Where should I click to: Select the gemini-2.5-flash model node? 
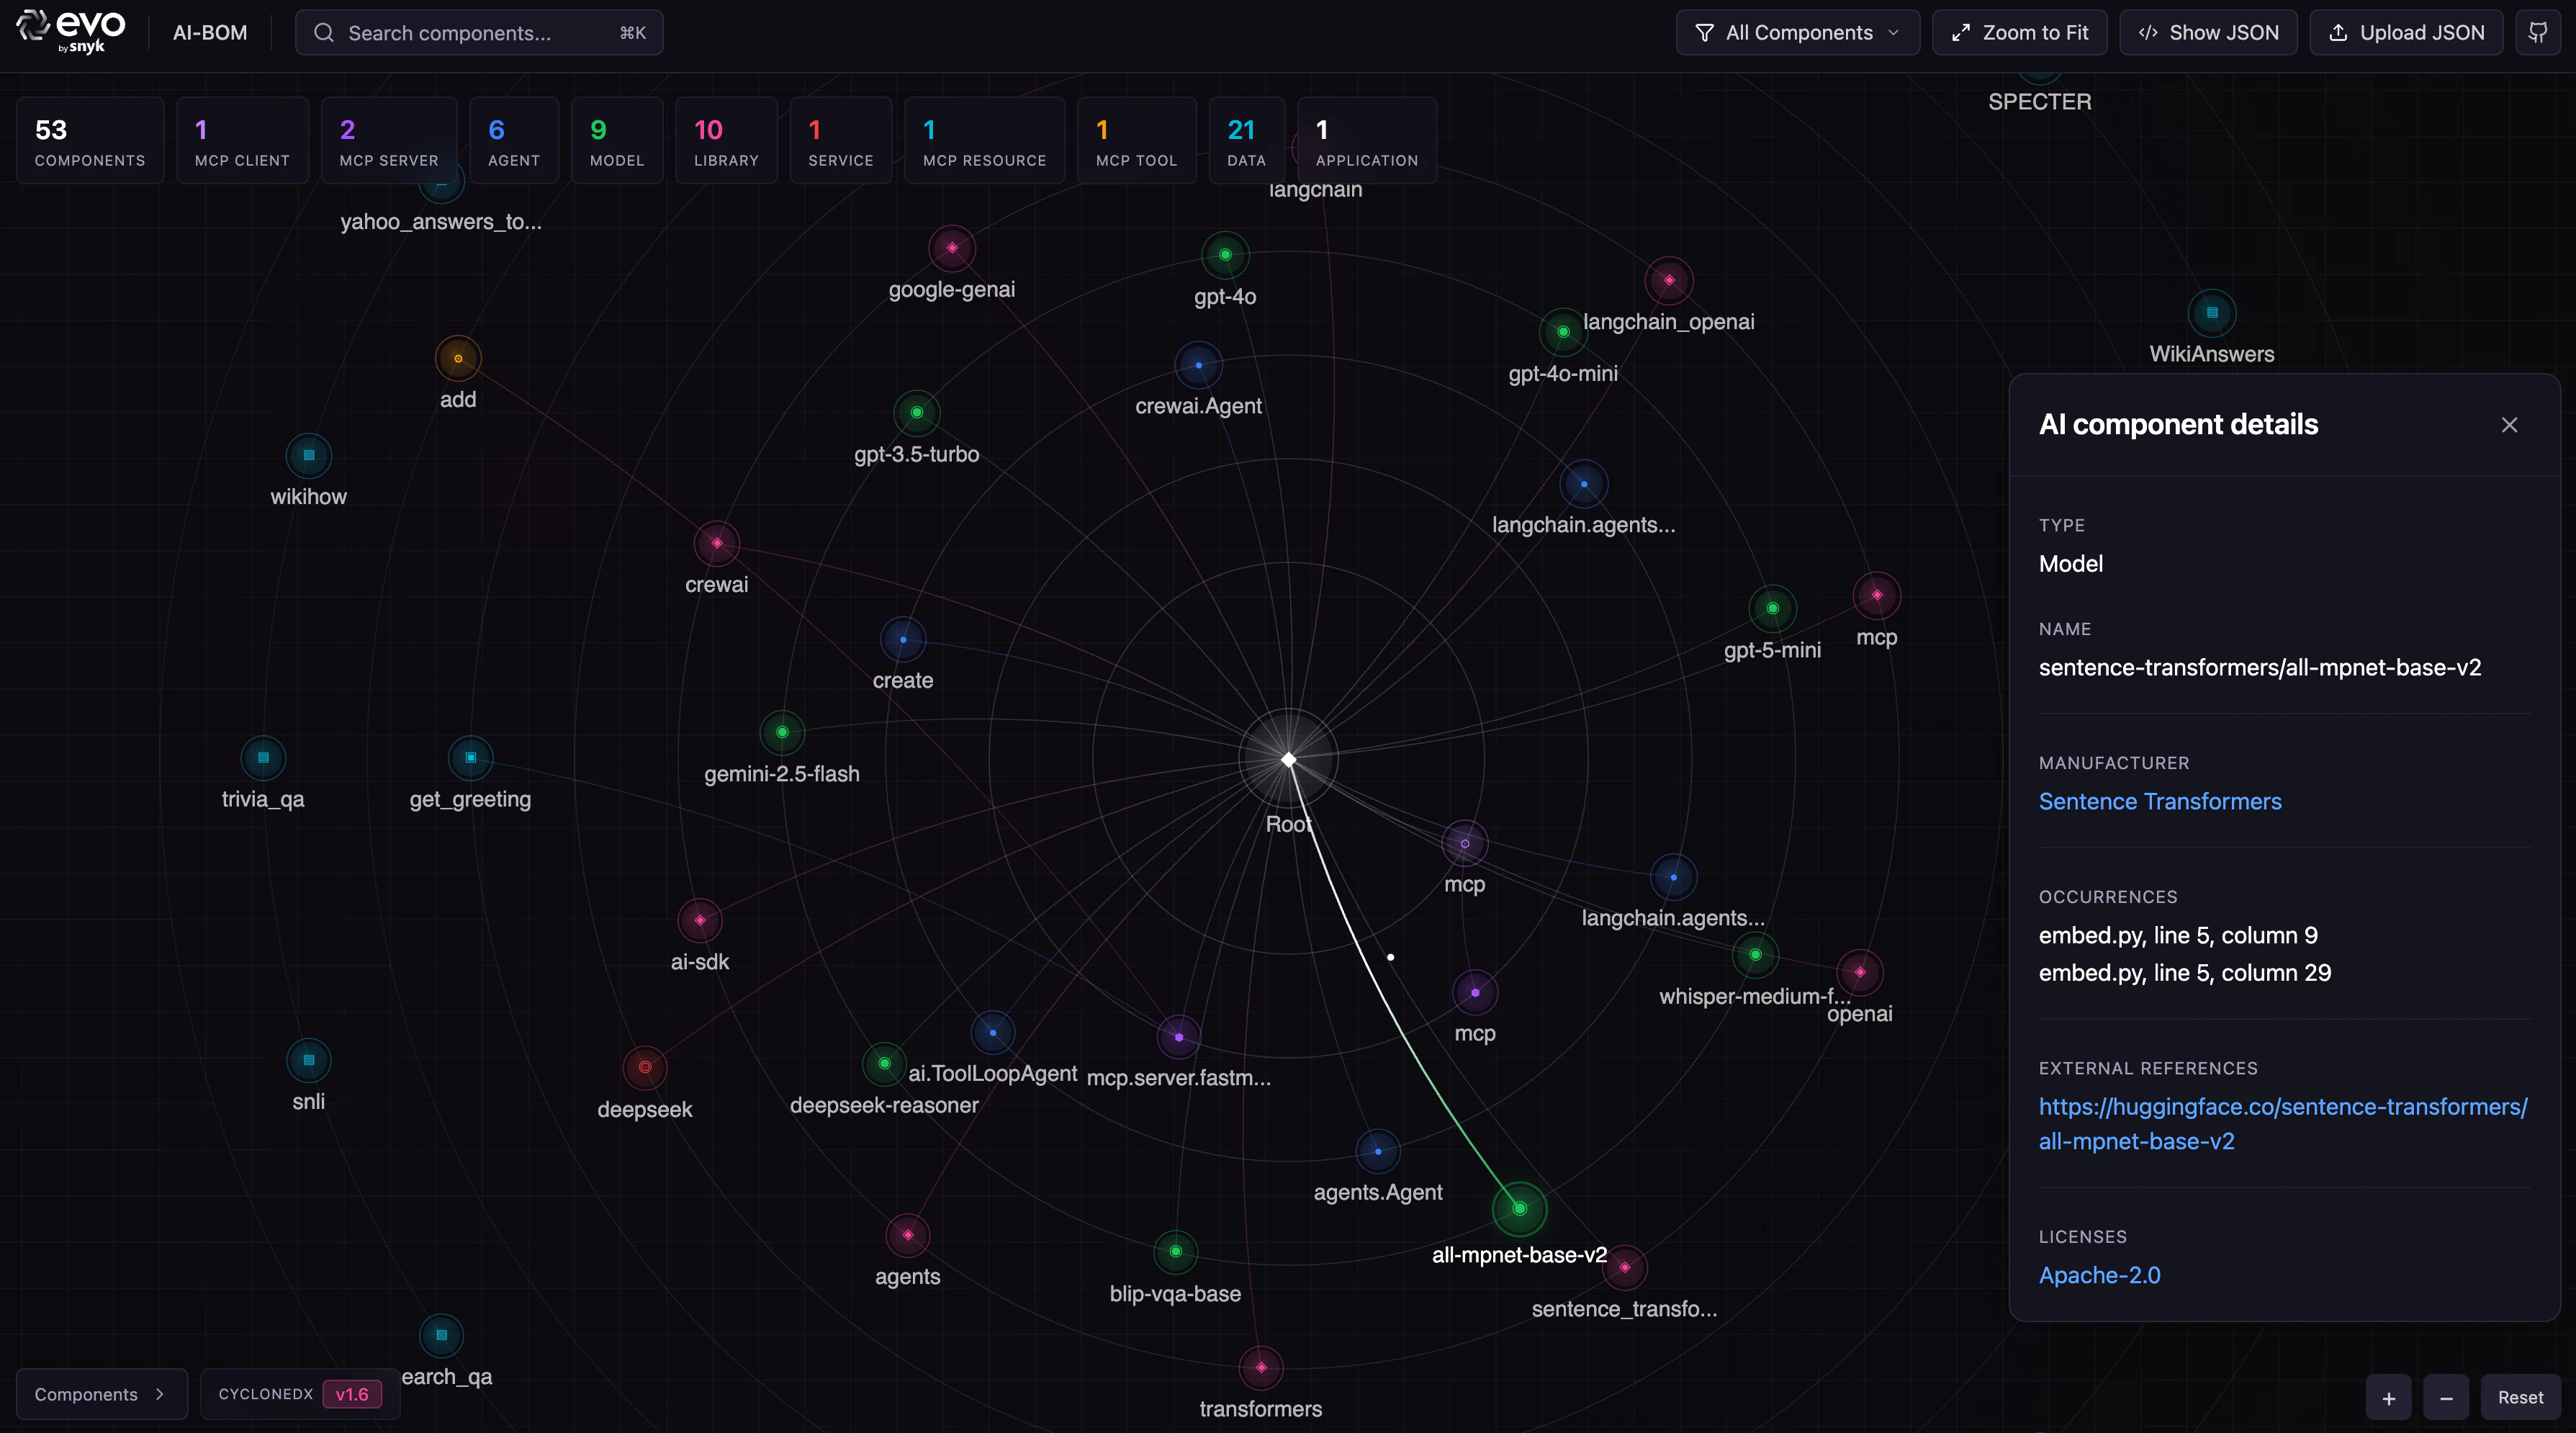[782, 732]
